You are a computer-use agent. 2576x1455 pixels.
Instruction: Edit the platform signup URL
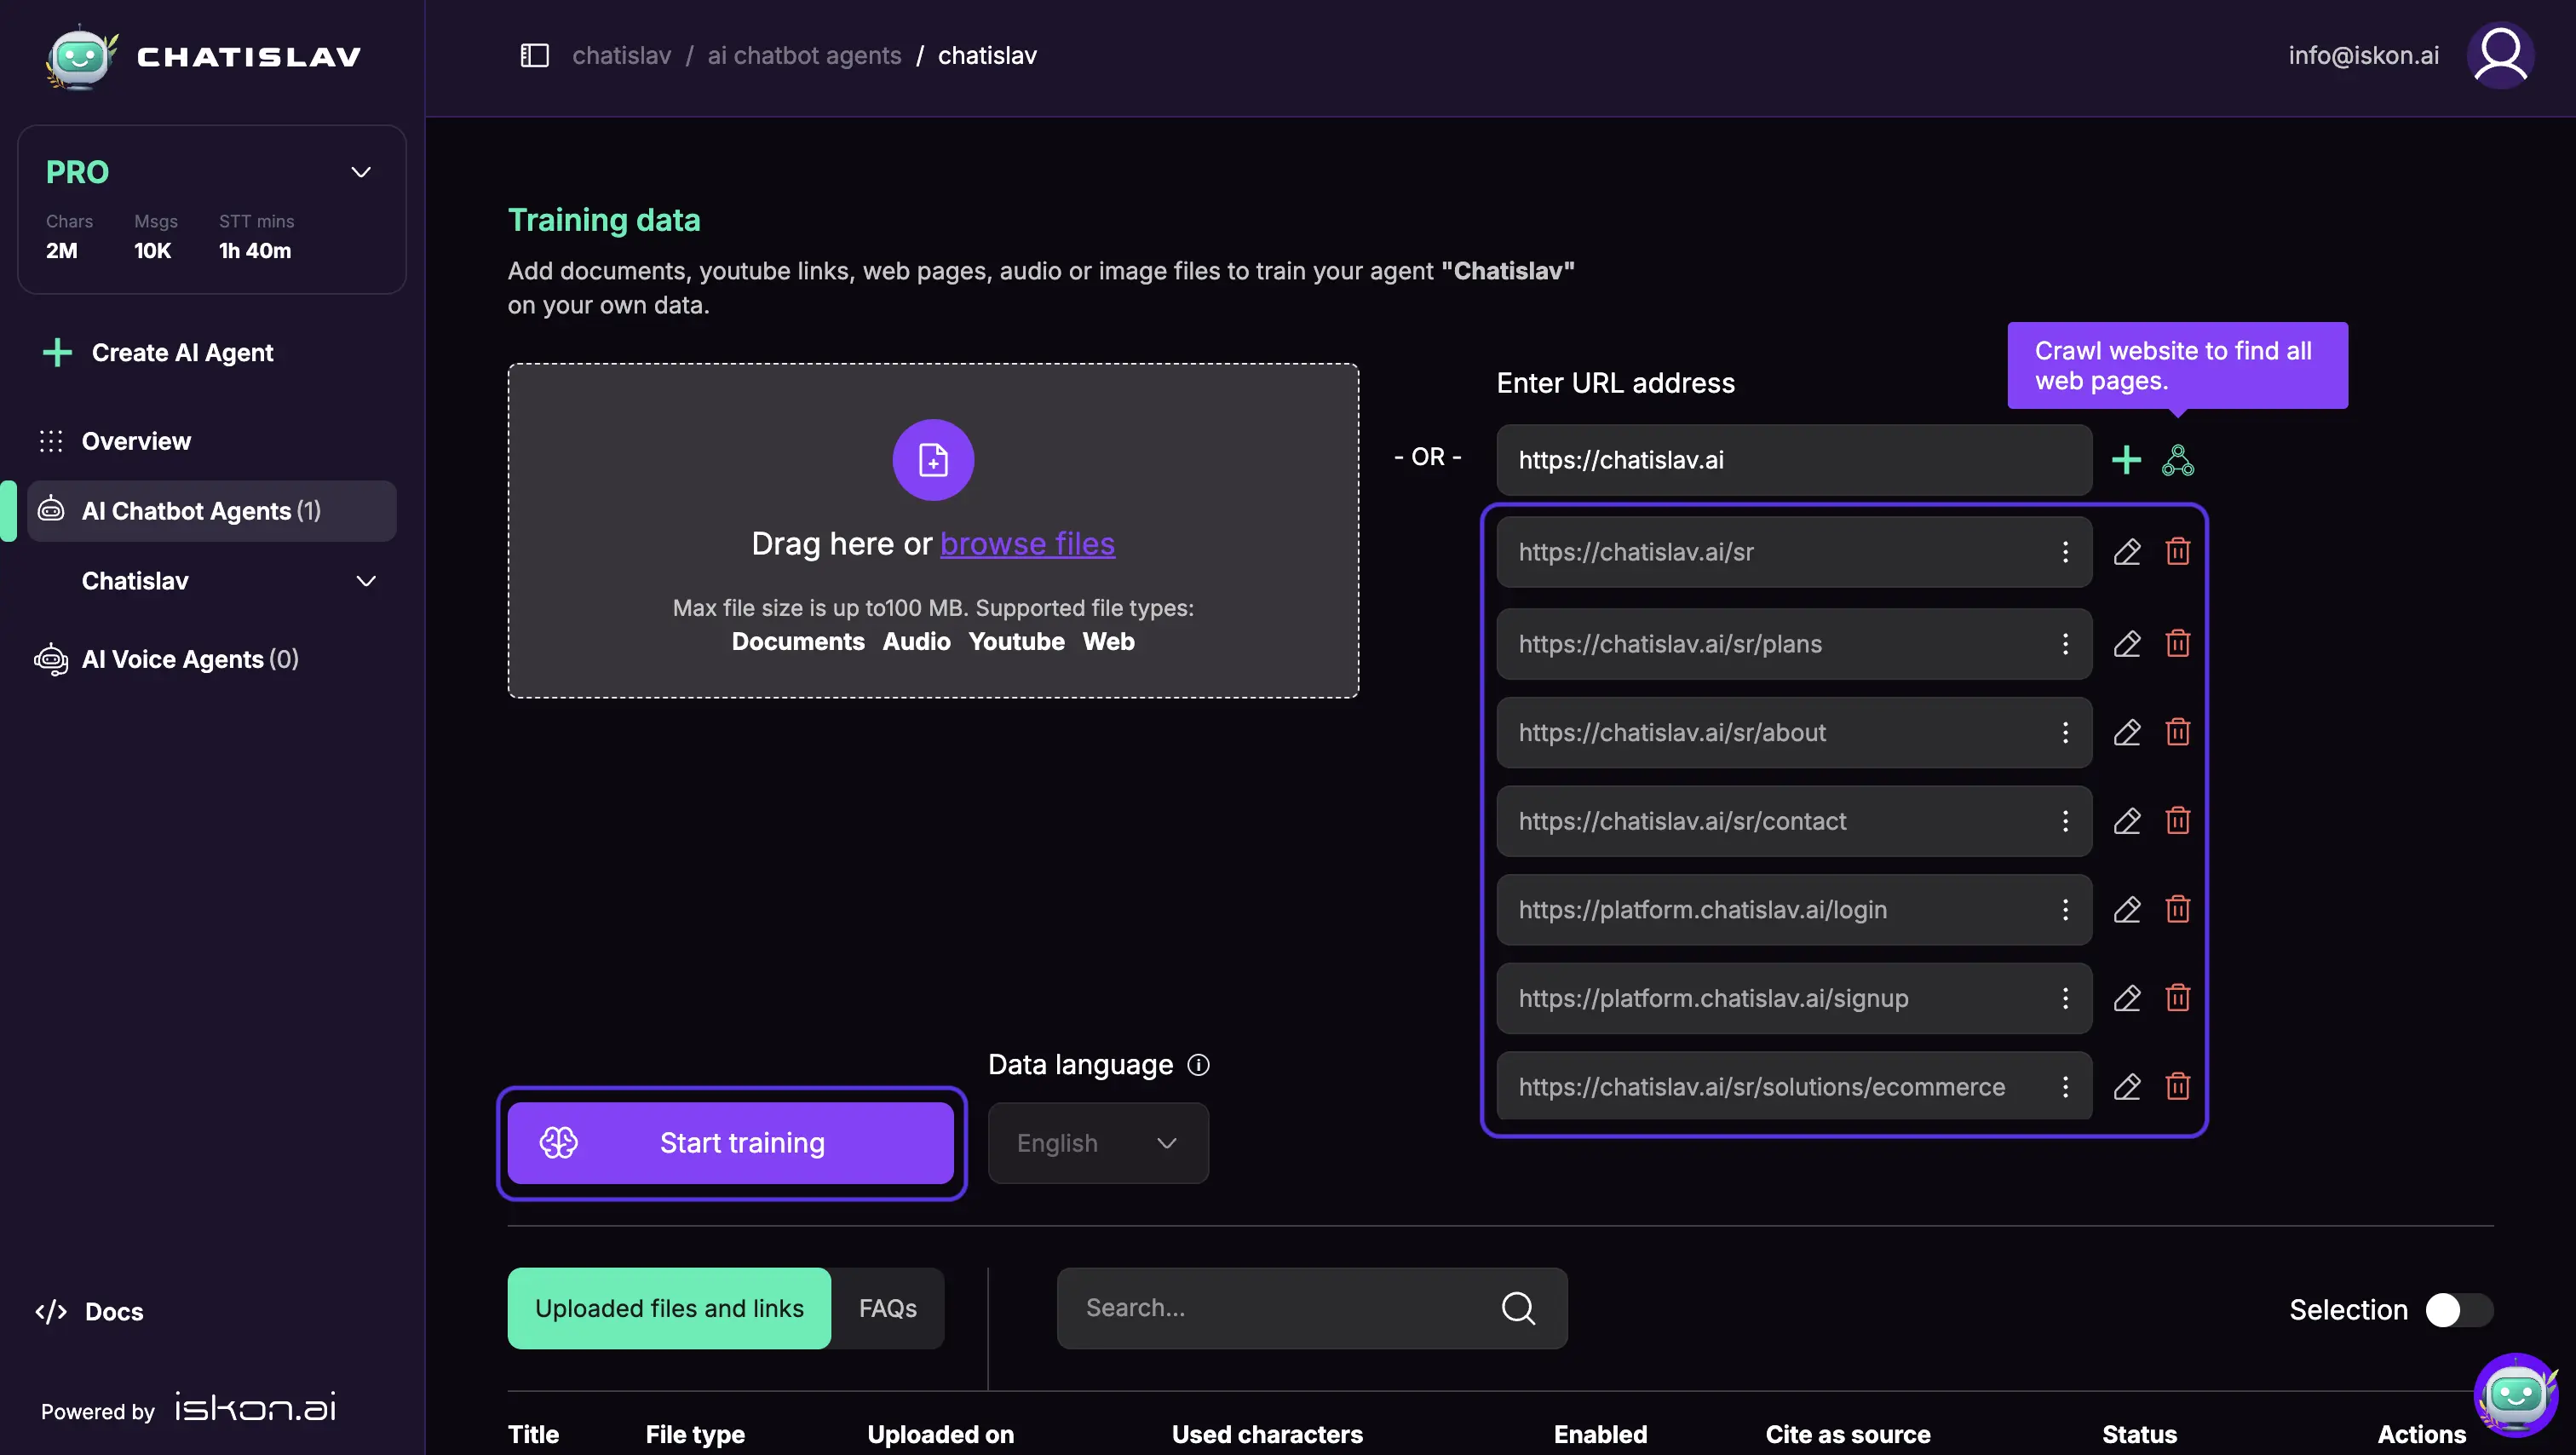(2127, 998)
